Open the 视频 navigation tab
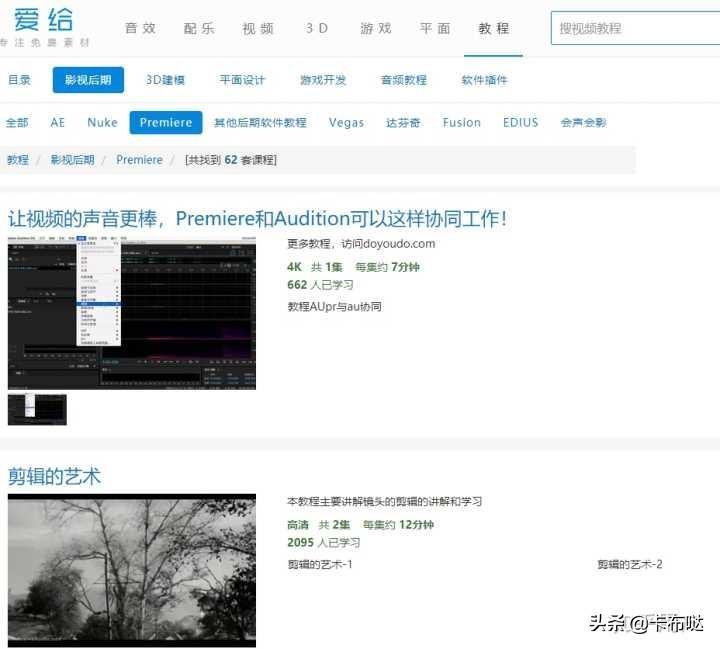Viewport: 720px width, 649px height. 258,28
